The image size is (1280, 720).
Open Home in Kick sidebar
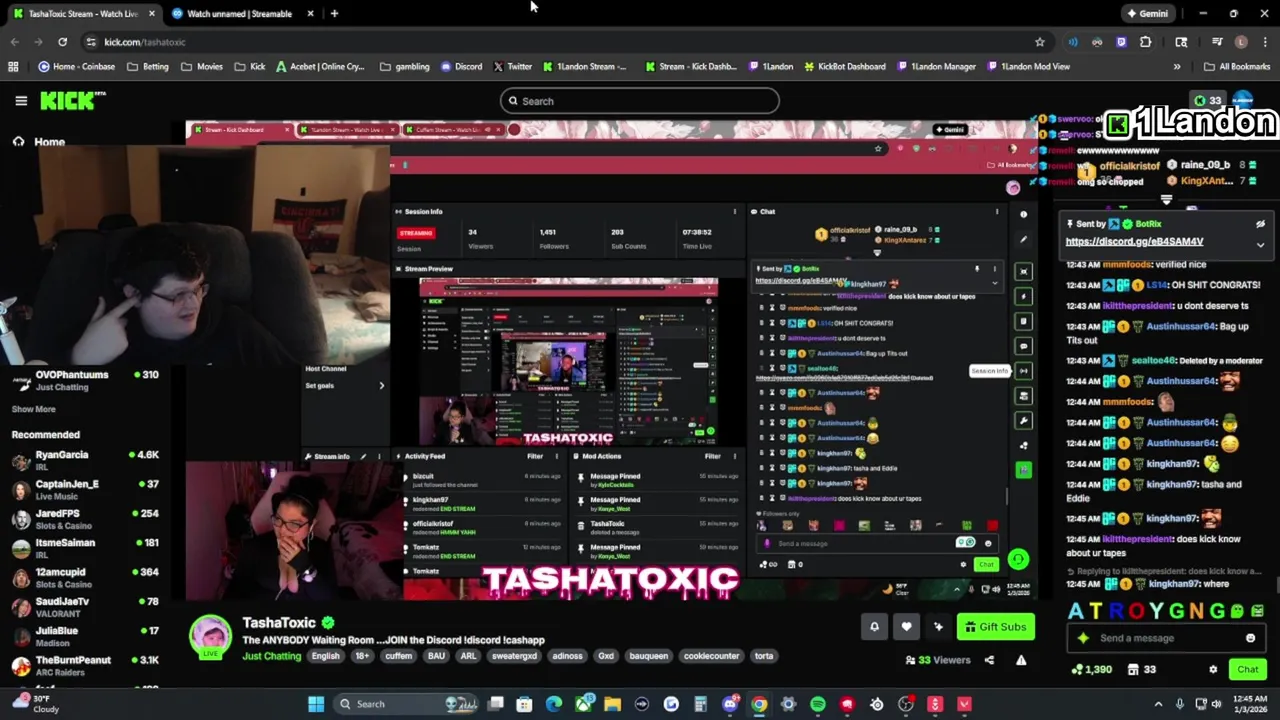pos(49,142)
